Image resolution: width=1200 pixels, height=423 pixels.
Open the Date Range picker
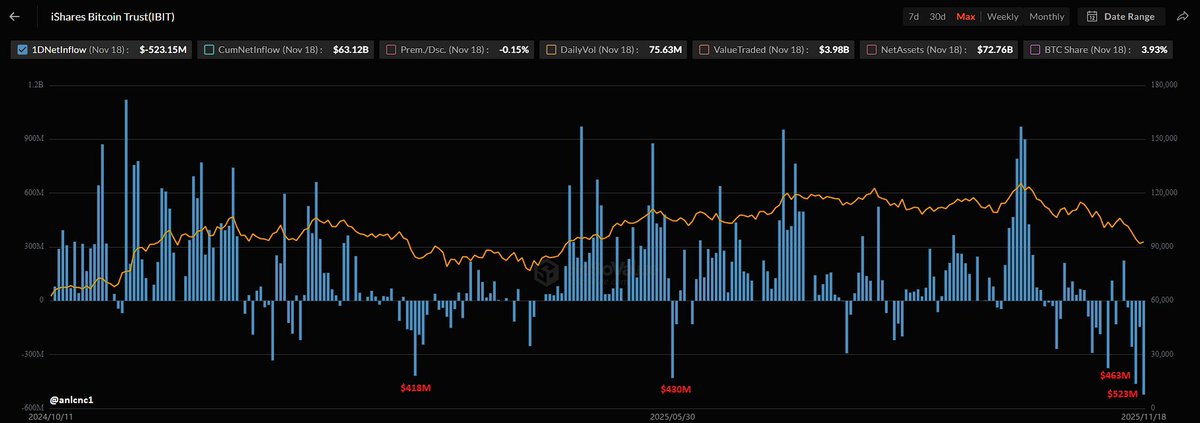click(x=1120, y=16)
